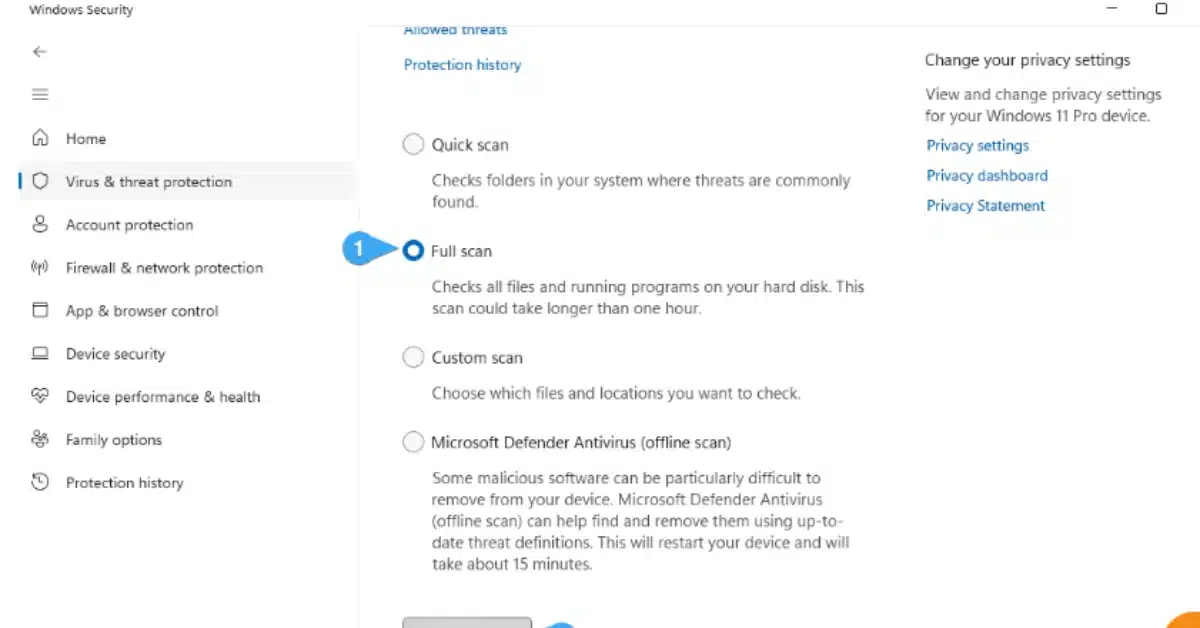The image size is (1200, 628).
Task: Open the Protection history link
Action: (462, 65)
